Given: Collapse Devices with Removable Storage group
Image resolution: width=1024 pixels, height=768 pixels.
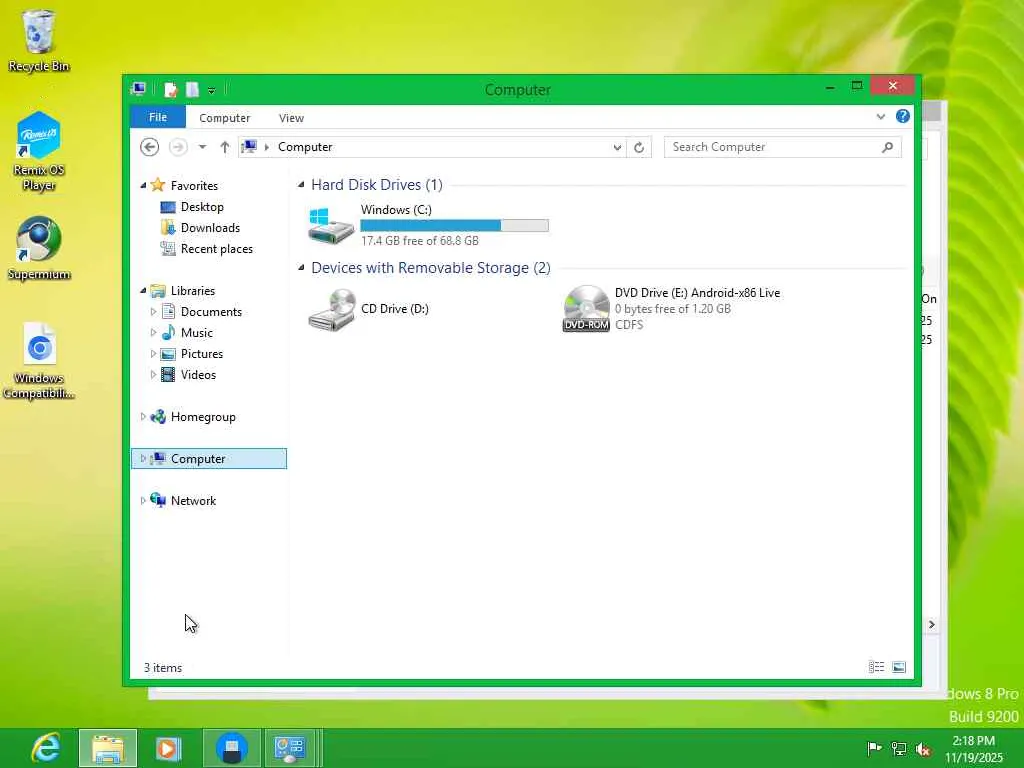Looking at the screenshot, I should tap(301, 268).
